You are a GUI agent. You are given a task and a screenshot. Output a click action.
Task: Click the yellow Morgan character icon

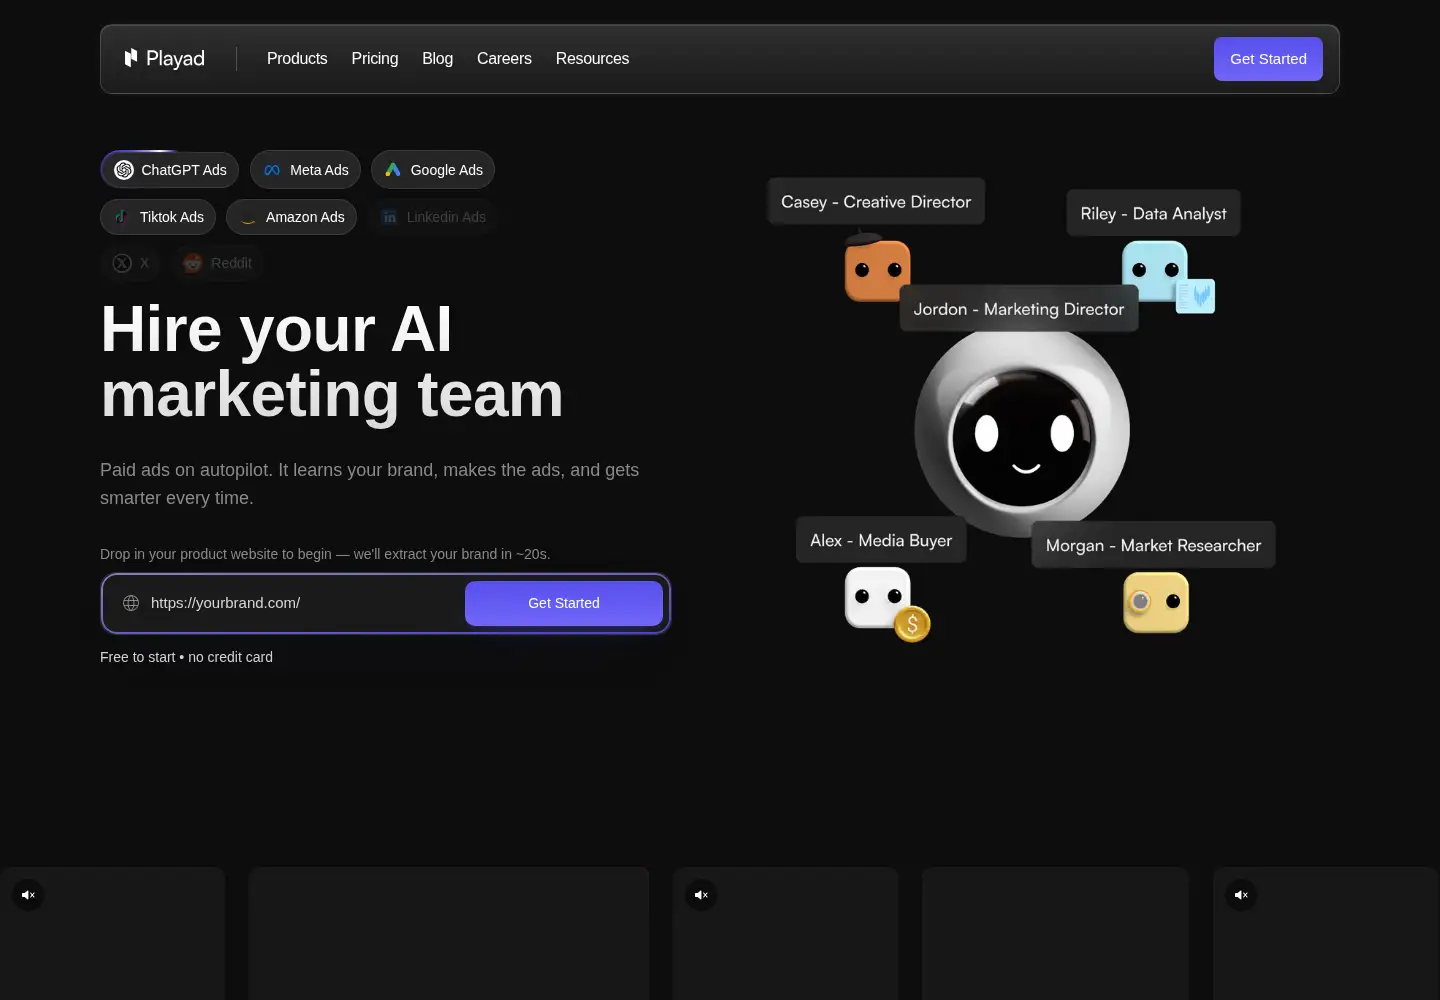pyautogui.click(x=1156, y=602)
